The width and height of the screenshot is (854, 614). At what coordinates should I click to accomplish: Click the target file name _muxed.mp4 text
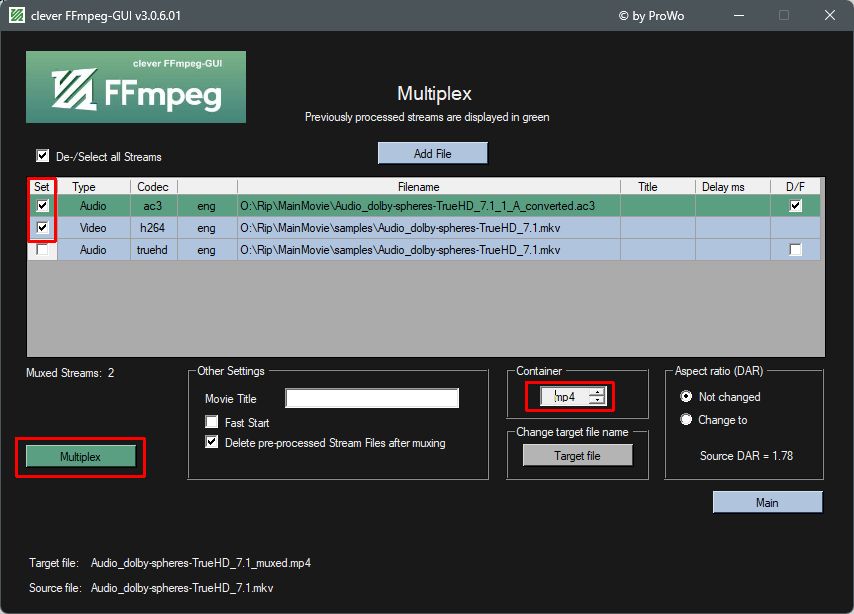click(x=201, y=563)
